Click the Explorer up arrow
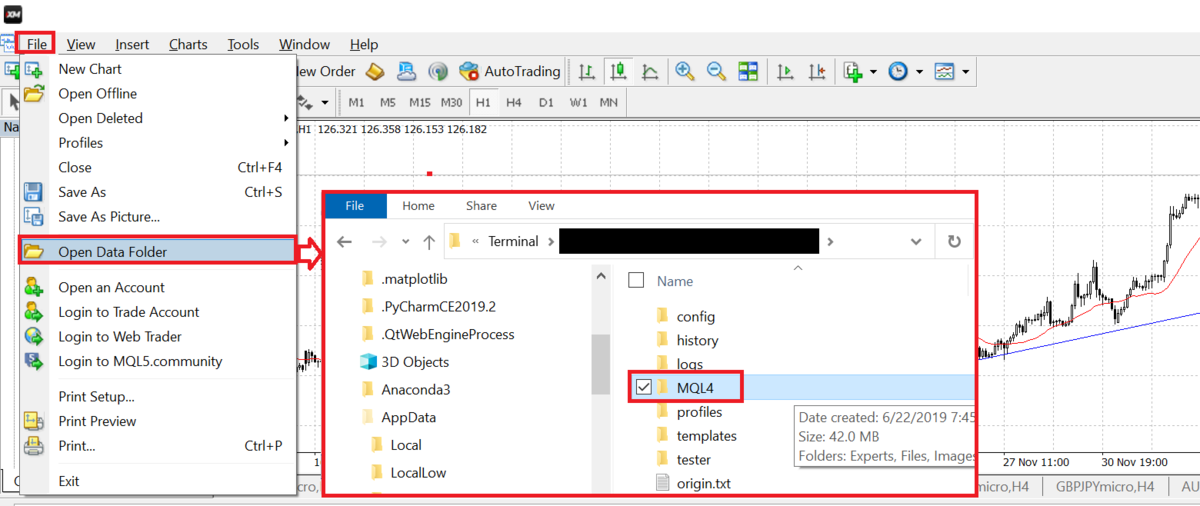The width and height of the screenshot is (1200, 506). (429, 242)
